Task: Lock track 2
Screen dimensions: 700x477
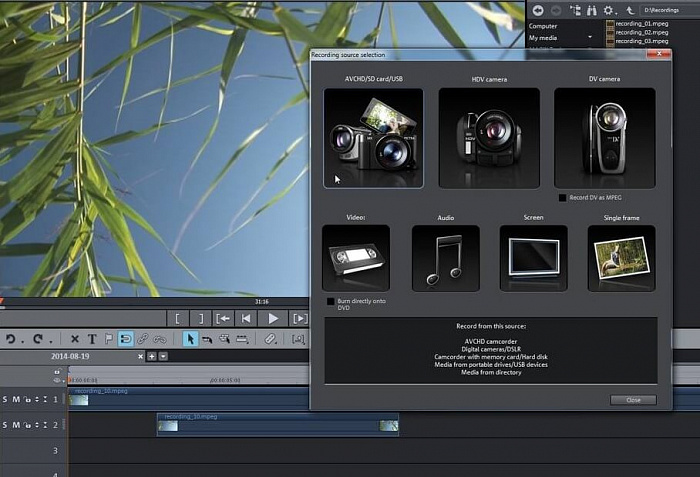Action: pyautogui.click(x=27, y=426)
